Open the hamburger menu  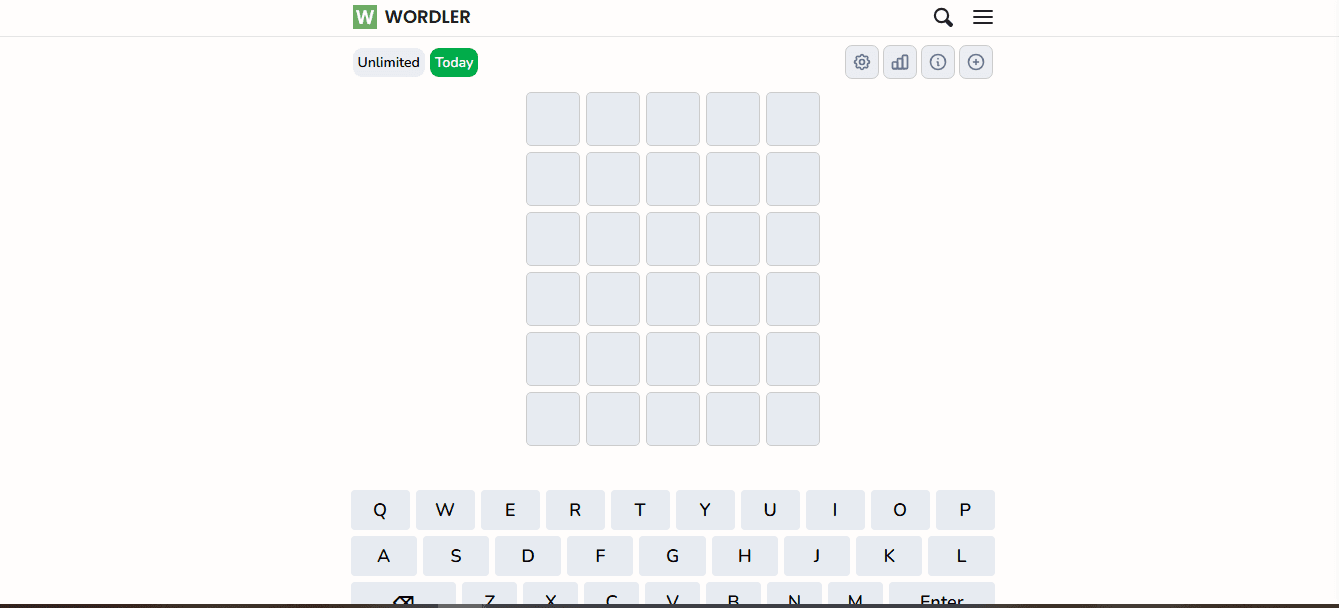click(x=983, y=17)
